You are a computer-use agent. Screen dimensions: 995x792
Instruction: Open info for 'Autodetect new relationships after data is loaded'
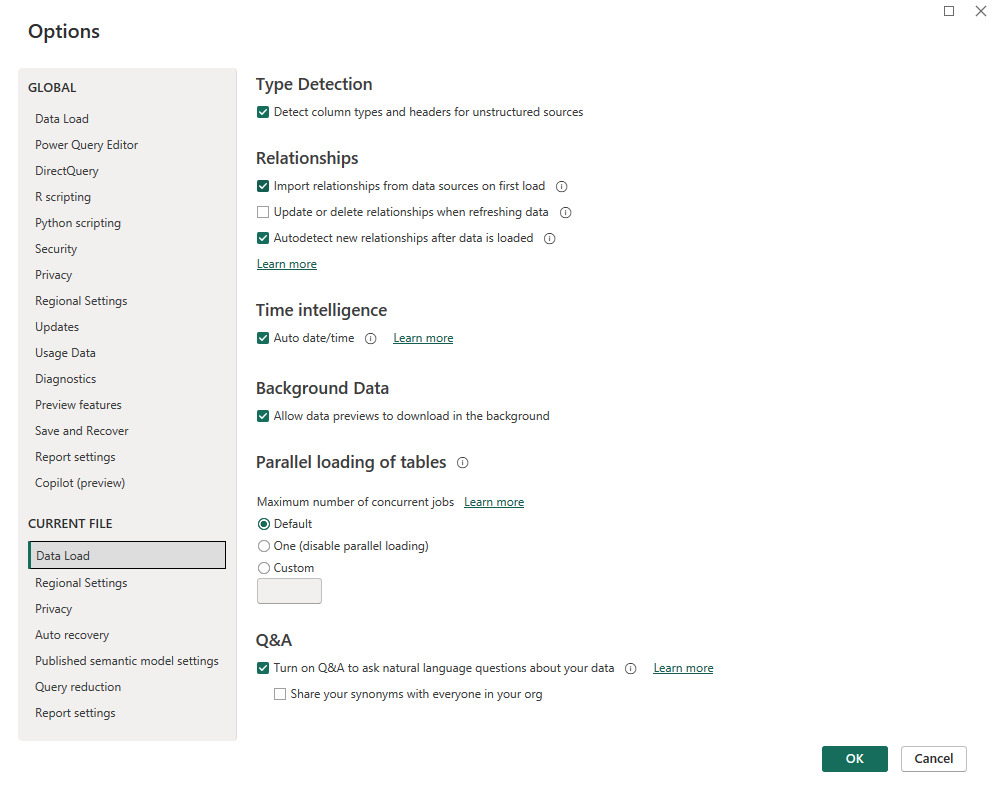(x=550, y=238)
